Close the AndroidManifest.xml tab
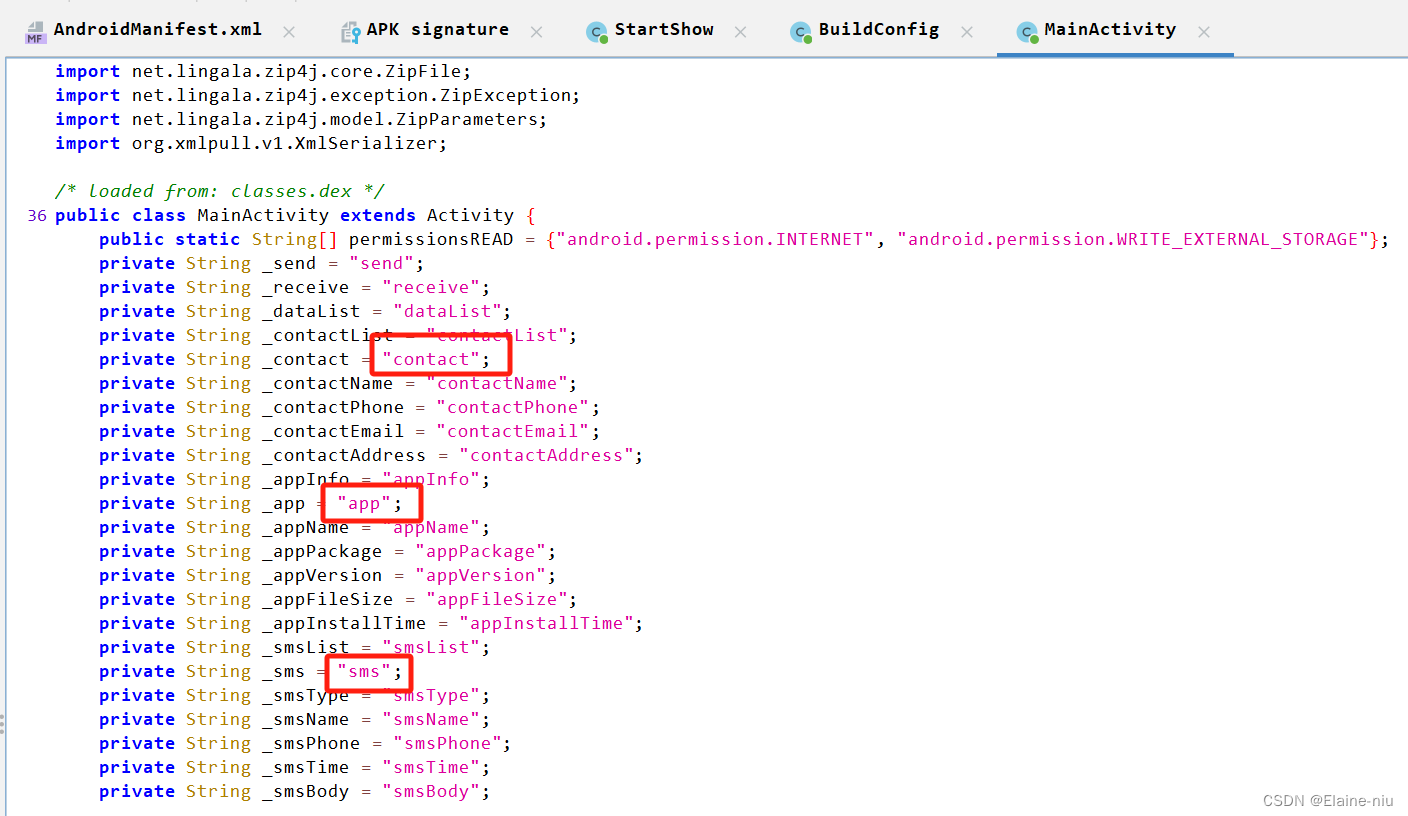The height and width of the screenshot is (816, 1408). [289, 32]
